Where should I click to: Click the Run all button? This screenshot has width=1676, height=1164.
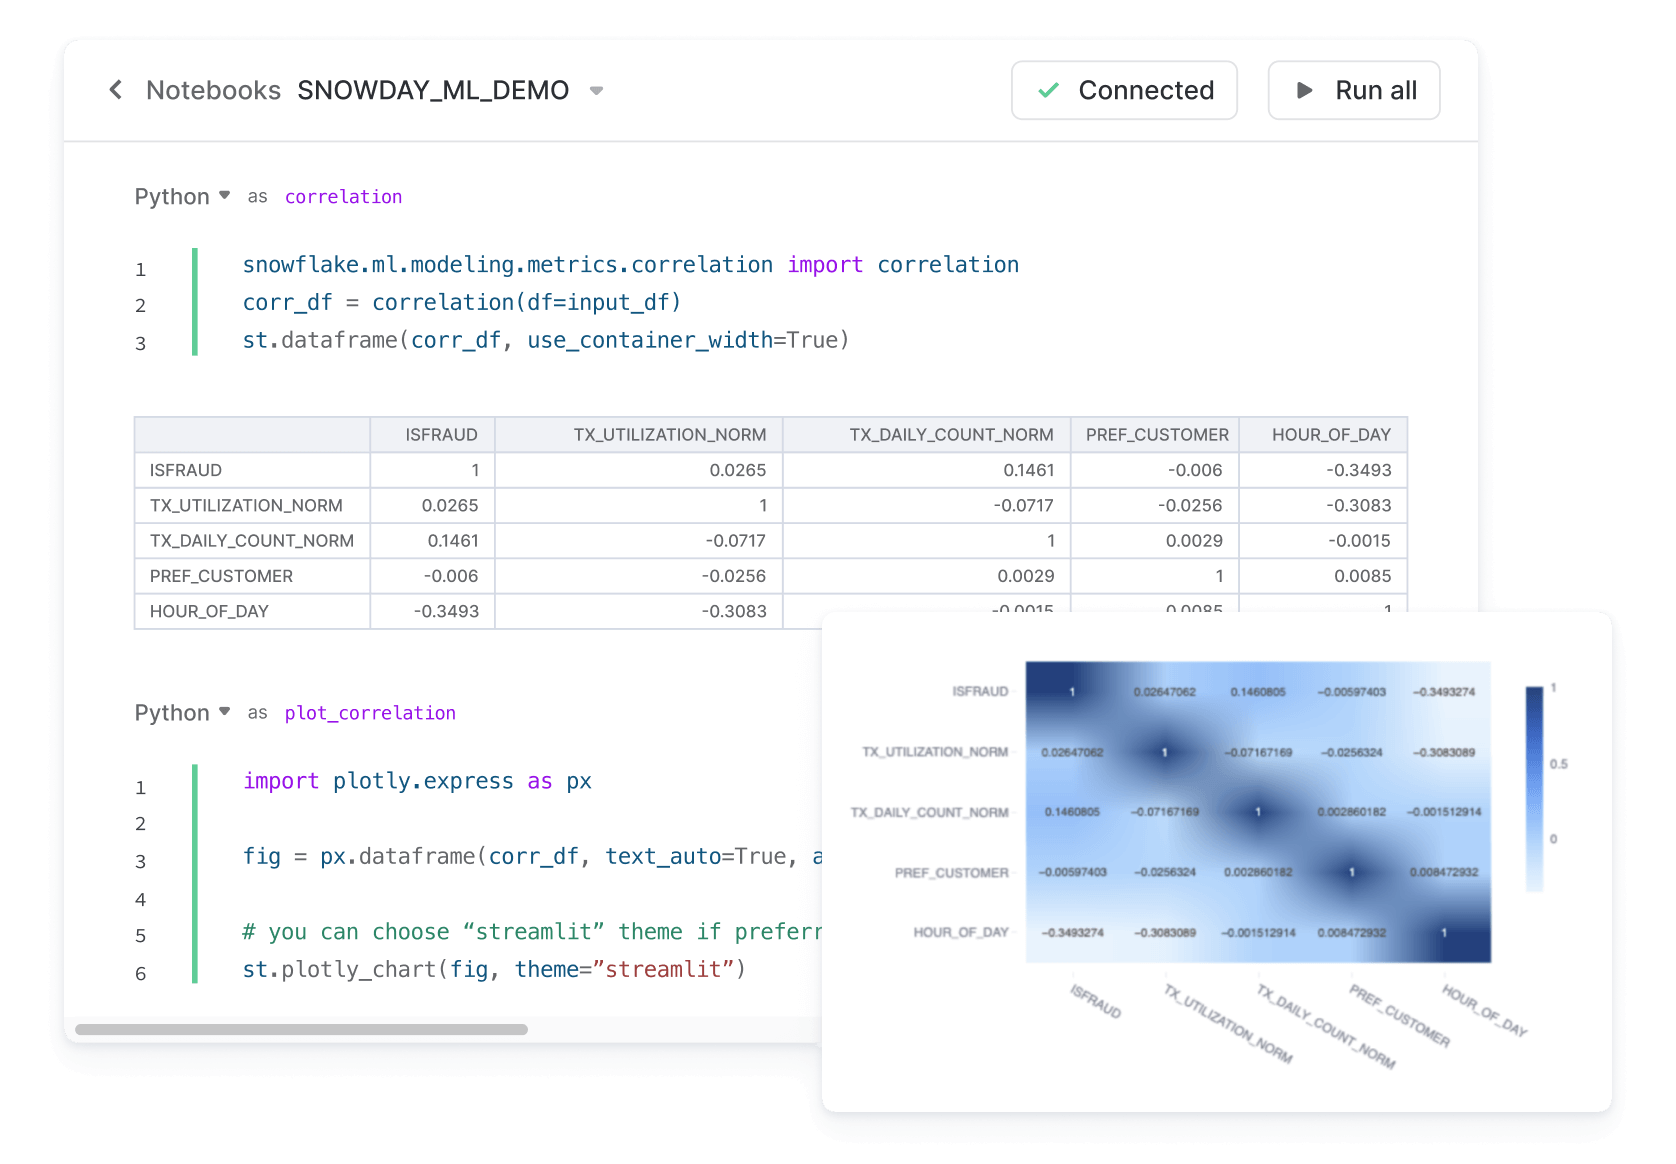[1354, 90]
